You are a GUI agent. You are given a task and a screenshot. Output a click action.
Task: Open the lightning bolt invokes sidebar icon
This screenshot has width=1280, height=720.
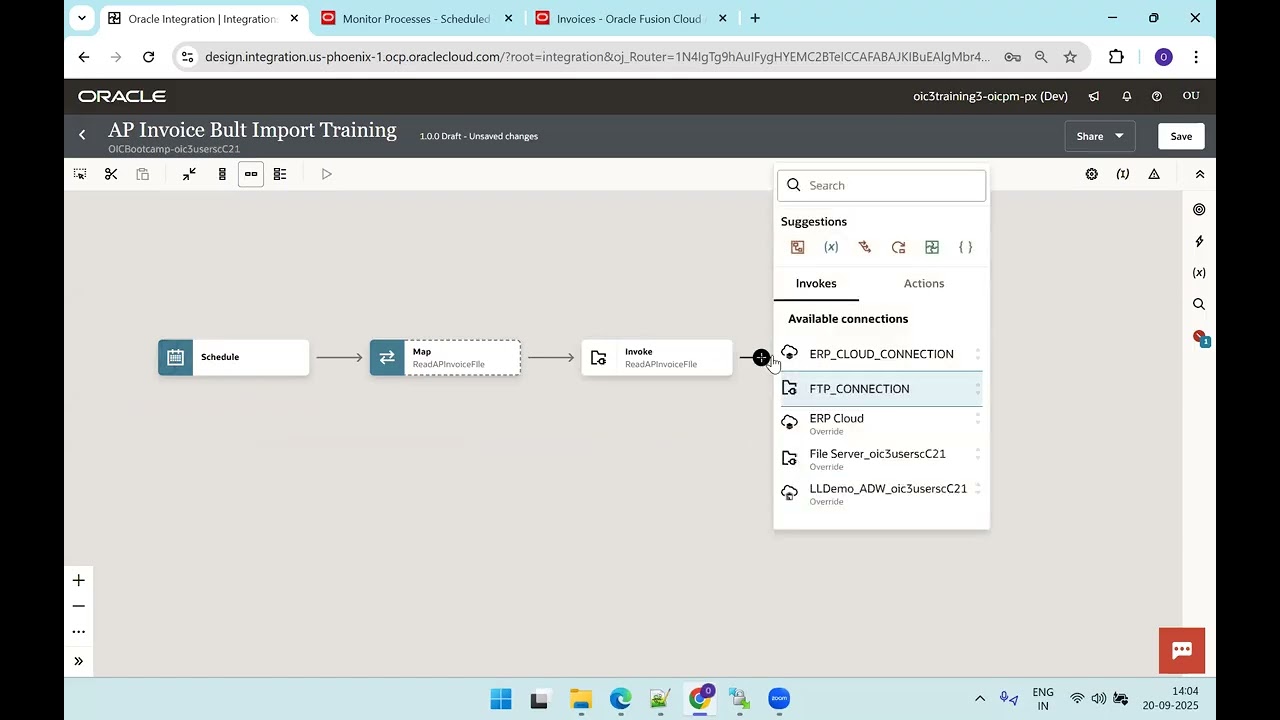click(x=1199, y=241)
